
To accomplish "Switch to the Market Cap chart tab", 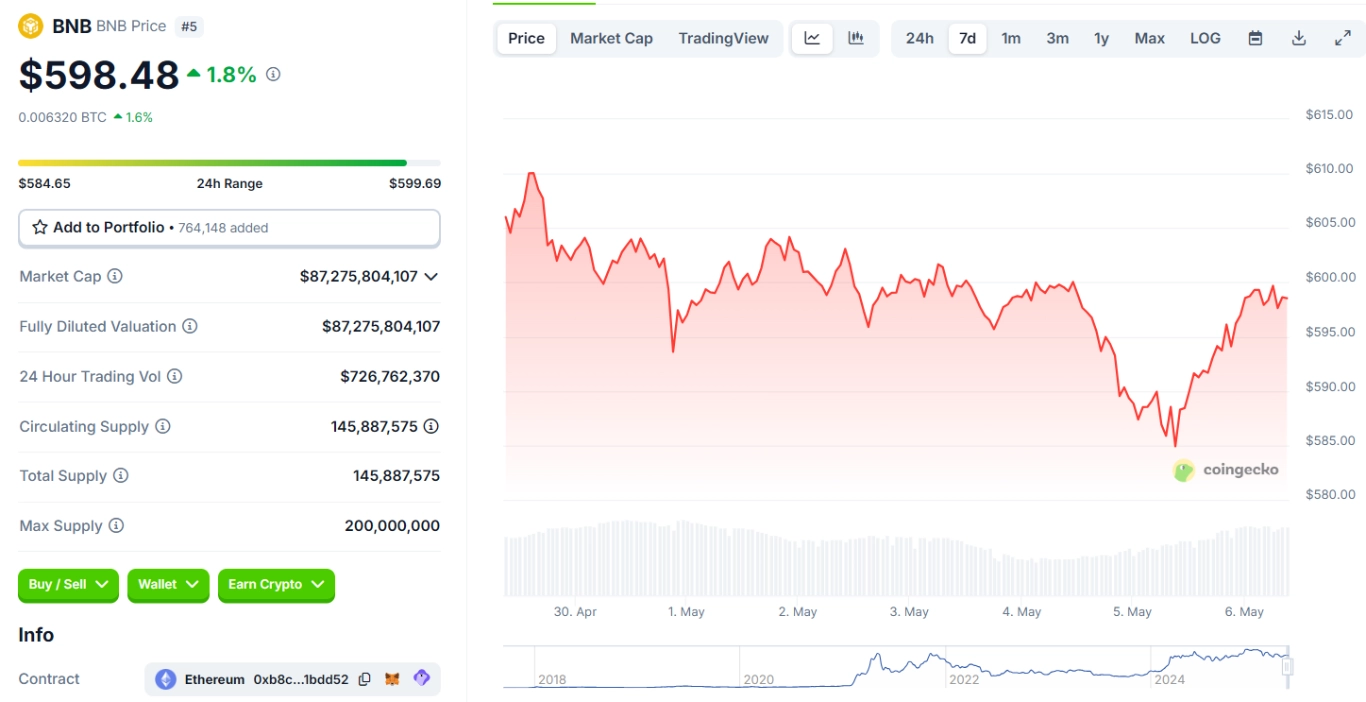I will click(x=611, y=38).
